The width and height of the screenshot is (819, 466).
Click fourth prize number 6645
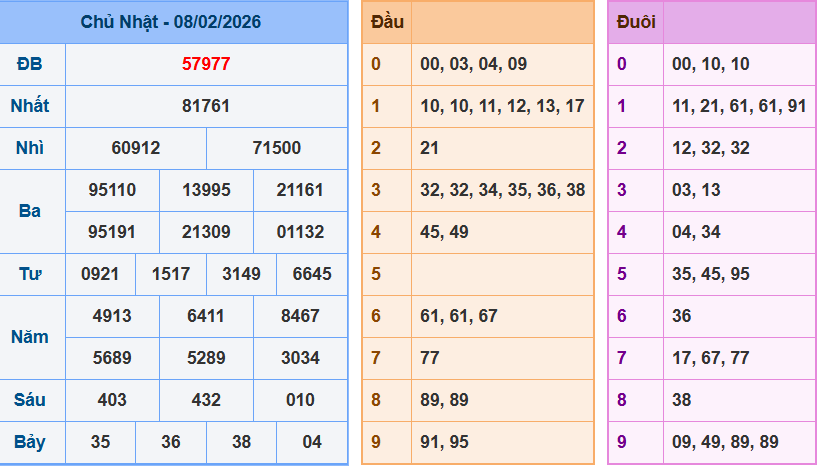[312, 274]
